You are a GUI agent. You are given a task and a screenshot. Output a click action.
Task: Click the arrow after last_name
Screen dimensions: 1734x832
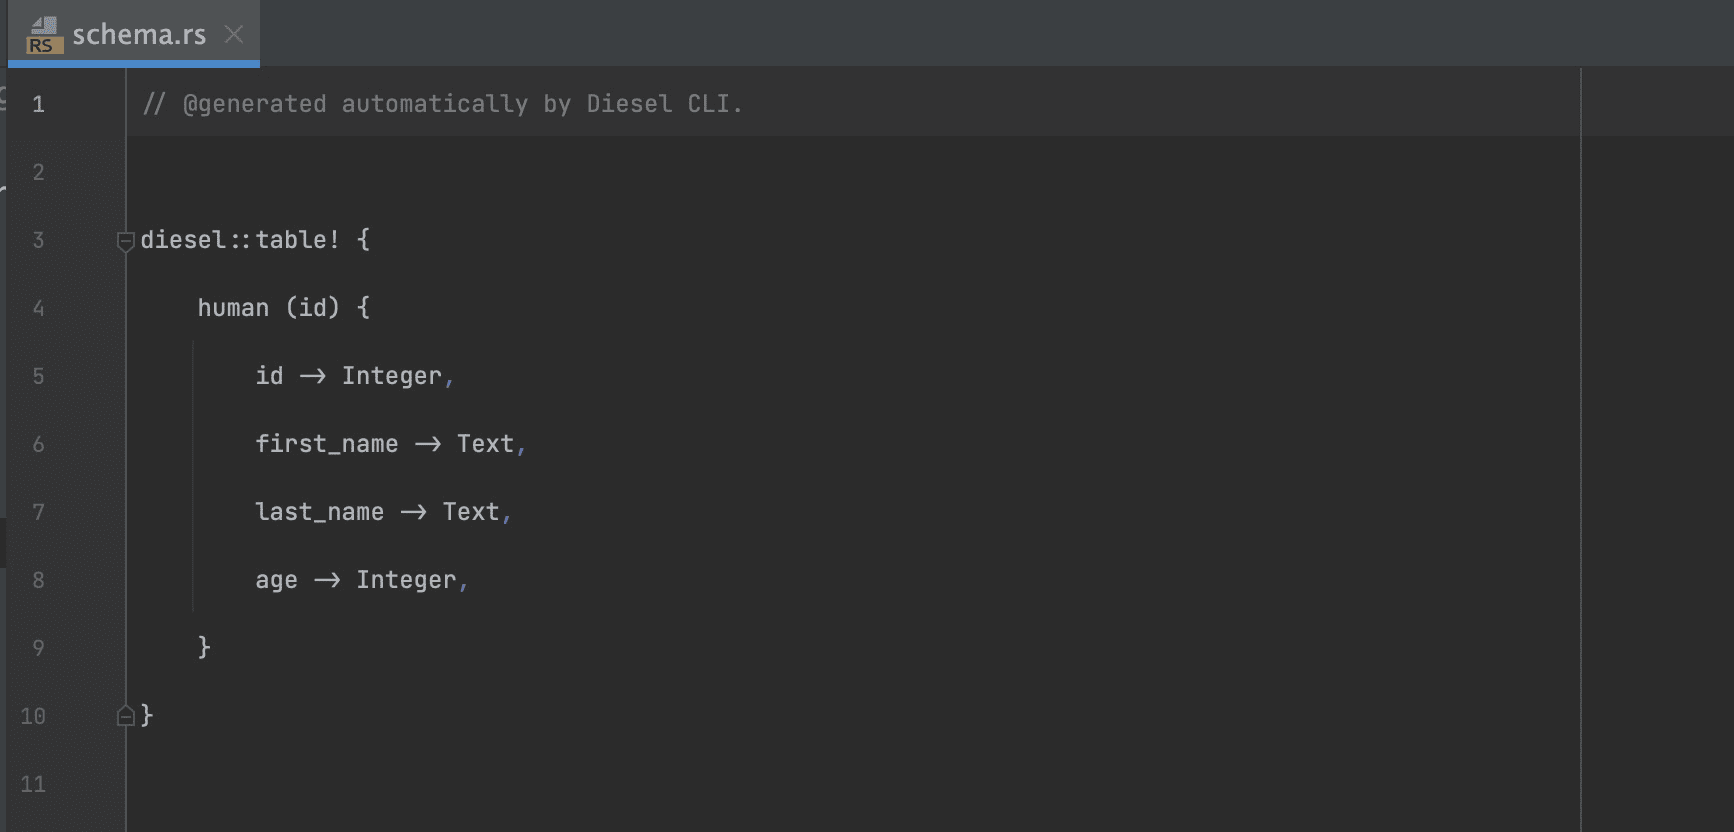pyautogui.click(x=413, y=512)
